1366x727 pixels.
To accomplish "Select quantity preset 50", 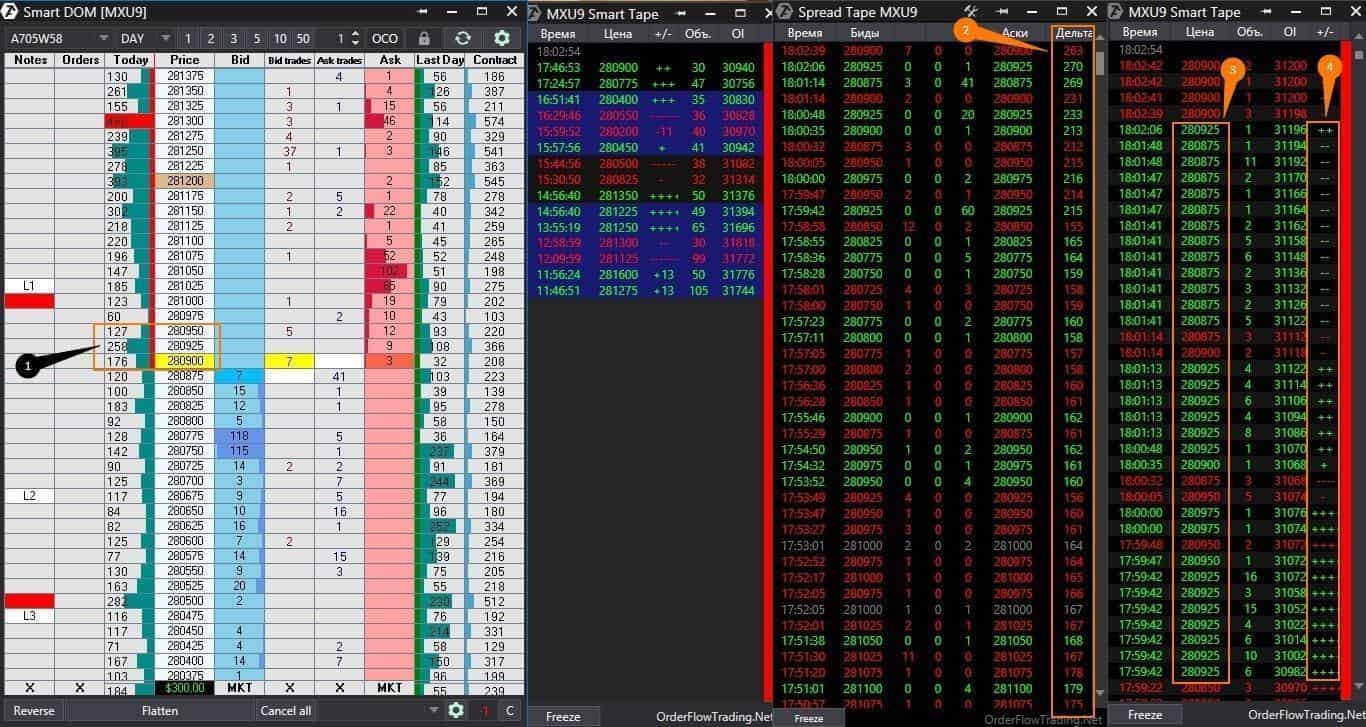I will coord(302,38).
